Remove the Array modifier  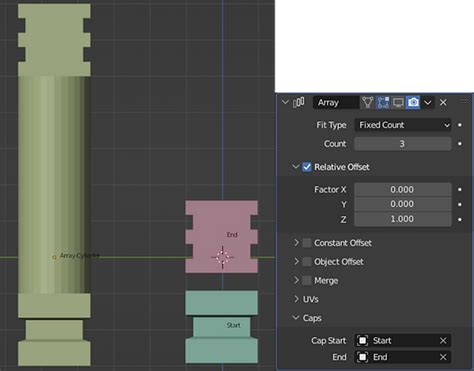coord(443,102)
